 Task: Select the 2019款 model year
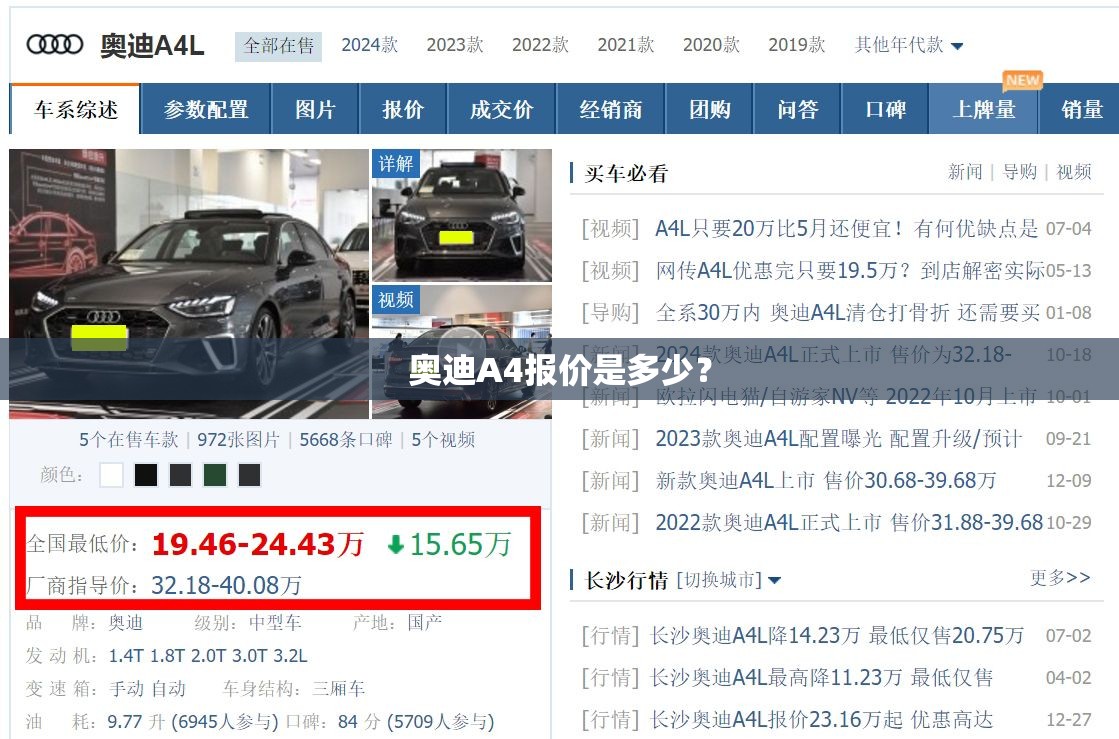pos(796,45)
